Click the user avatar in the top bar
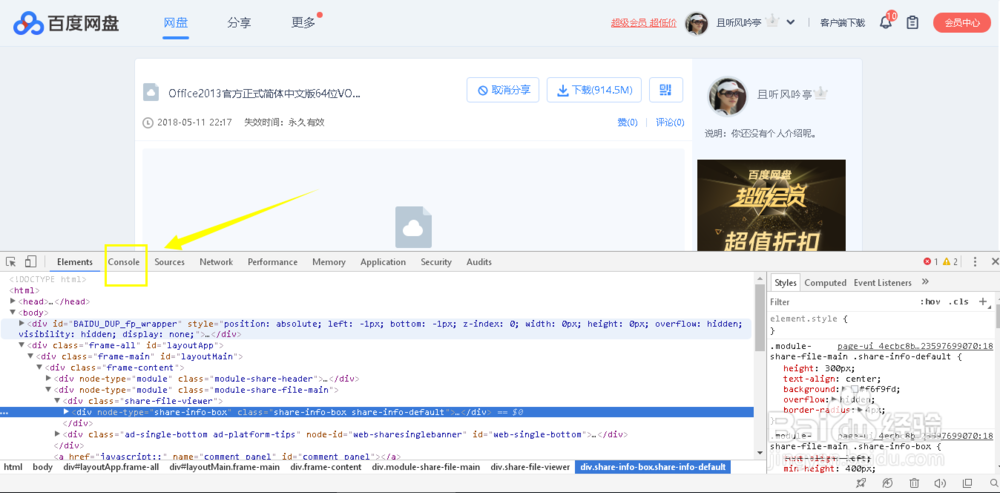The width and height of the screenshot is (1000, 493). (696, 23)
